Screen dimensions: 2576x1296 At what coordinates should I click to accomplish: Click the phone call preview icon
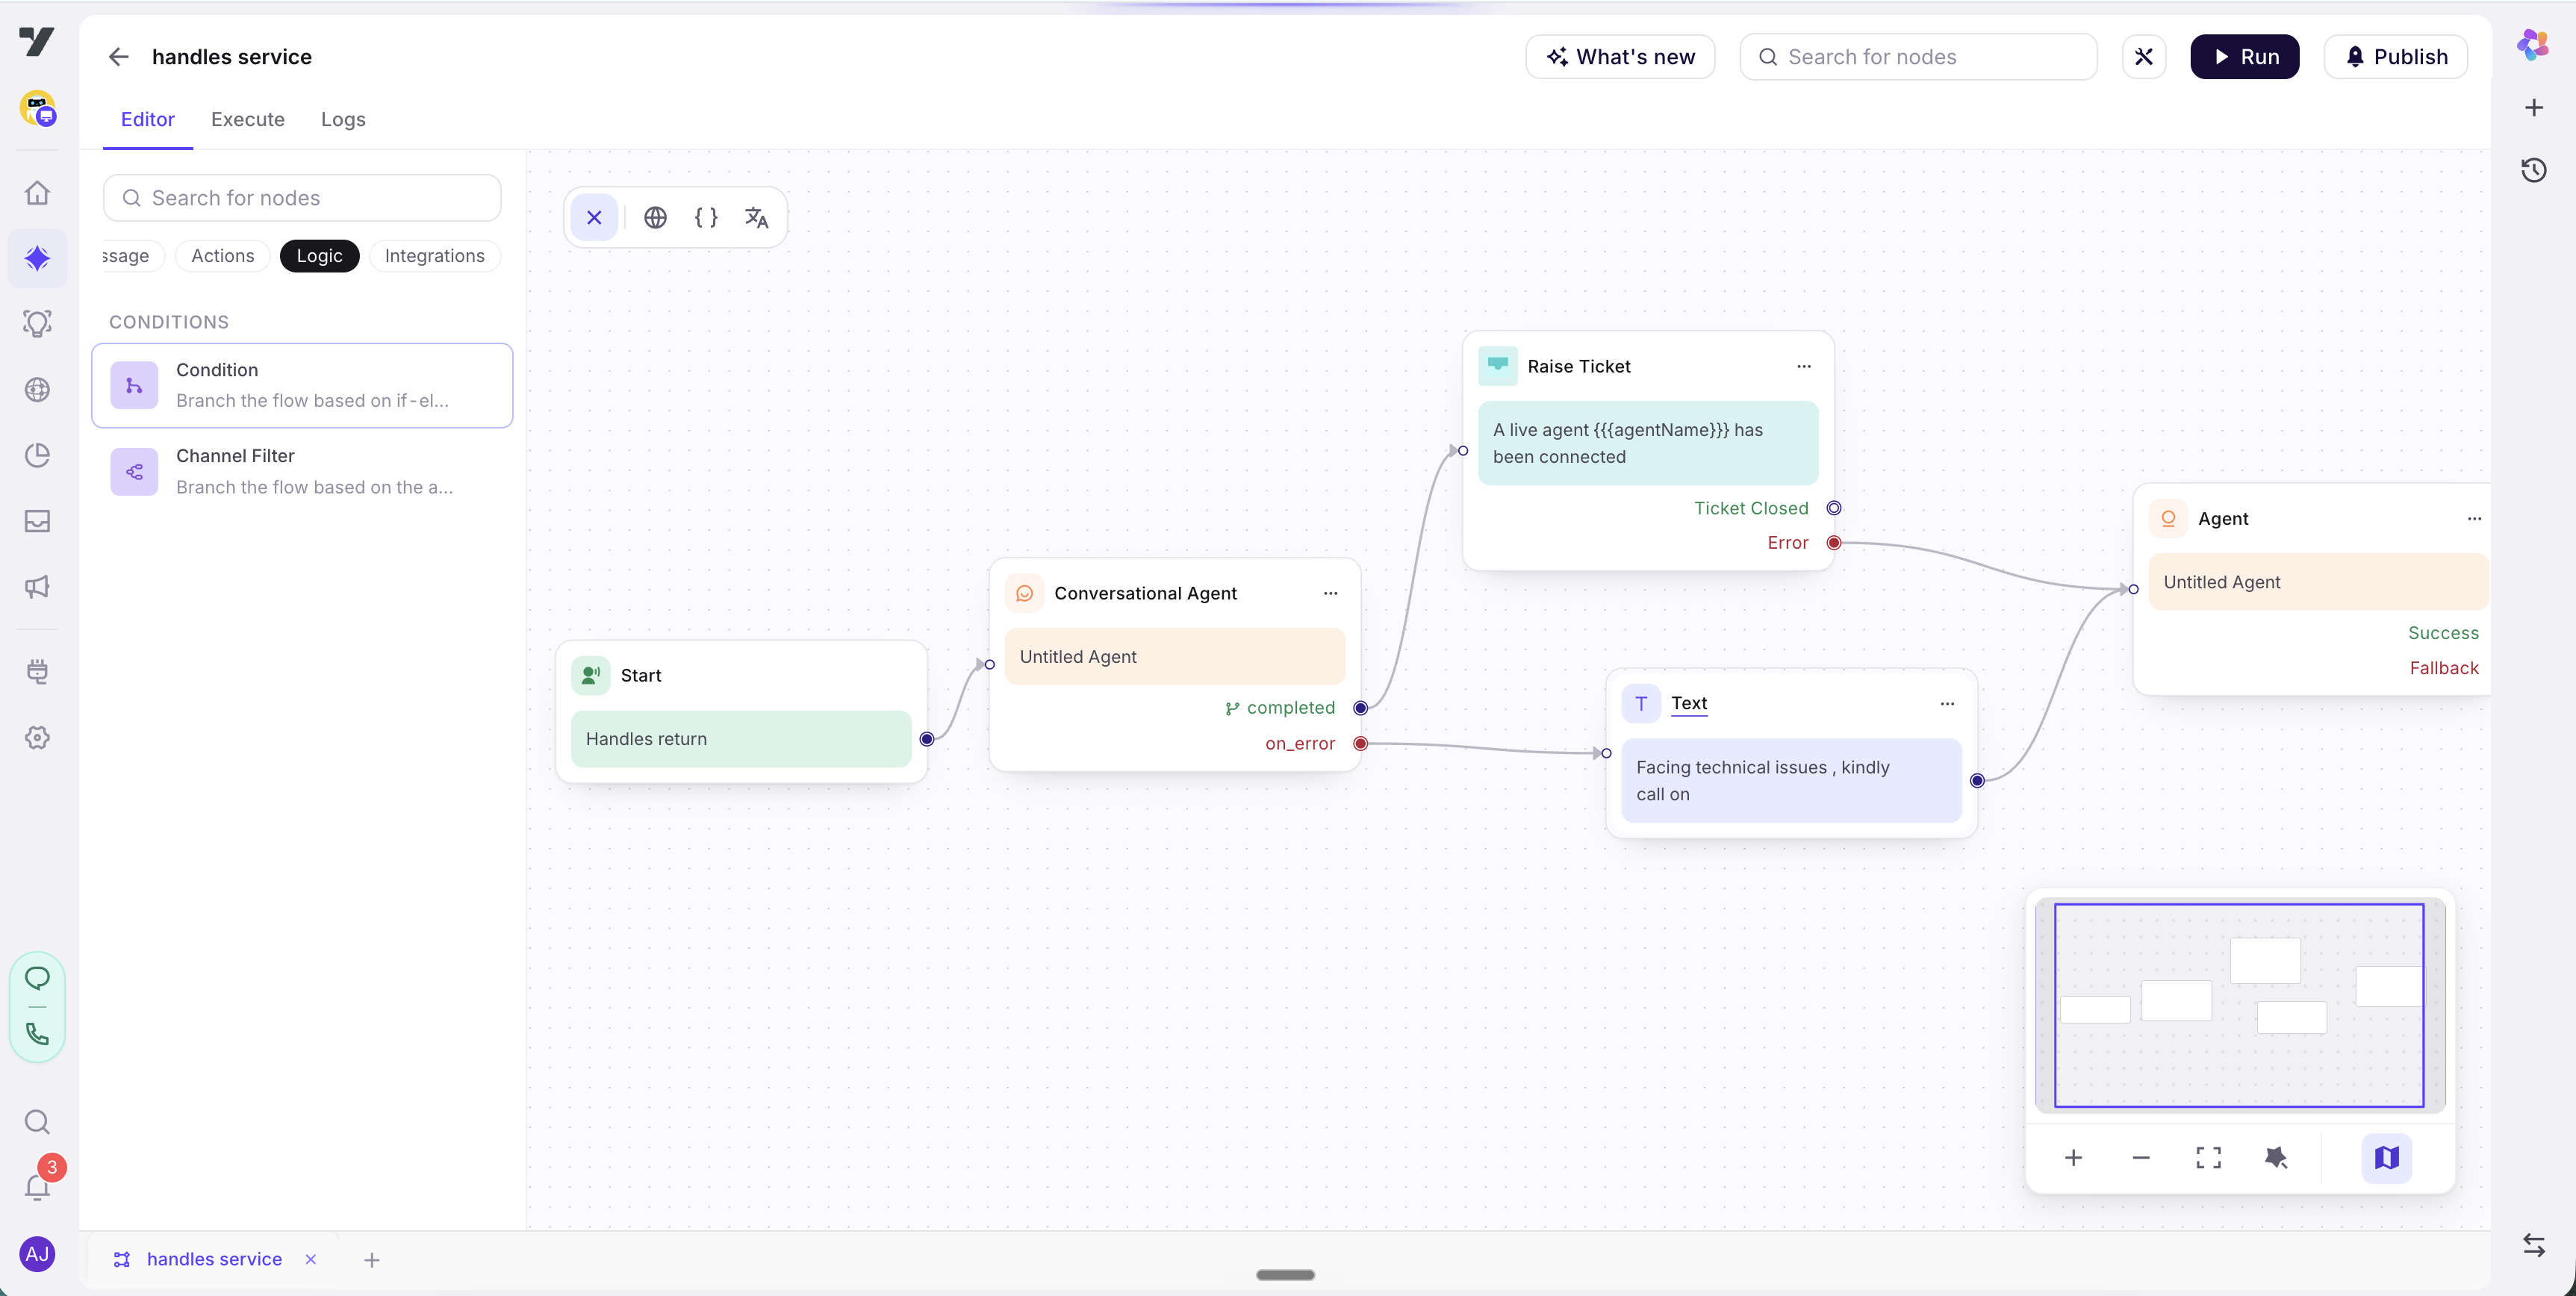37,1034
